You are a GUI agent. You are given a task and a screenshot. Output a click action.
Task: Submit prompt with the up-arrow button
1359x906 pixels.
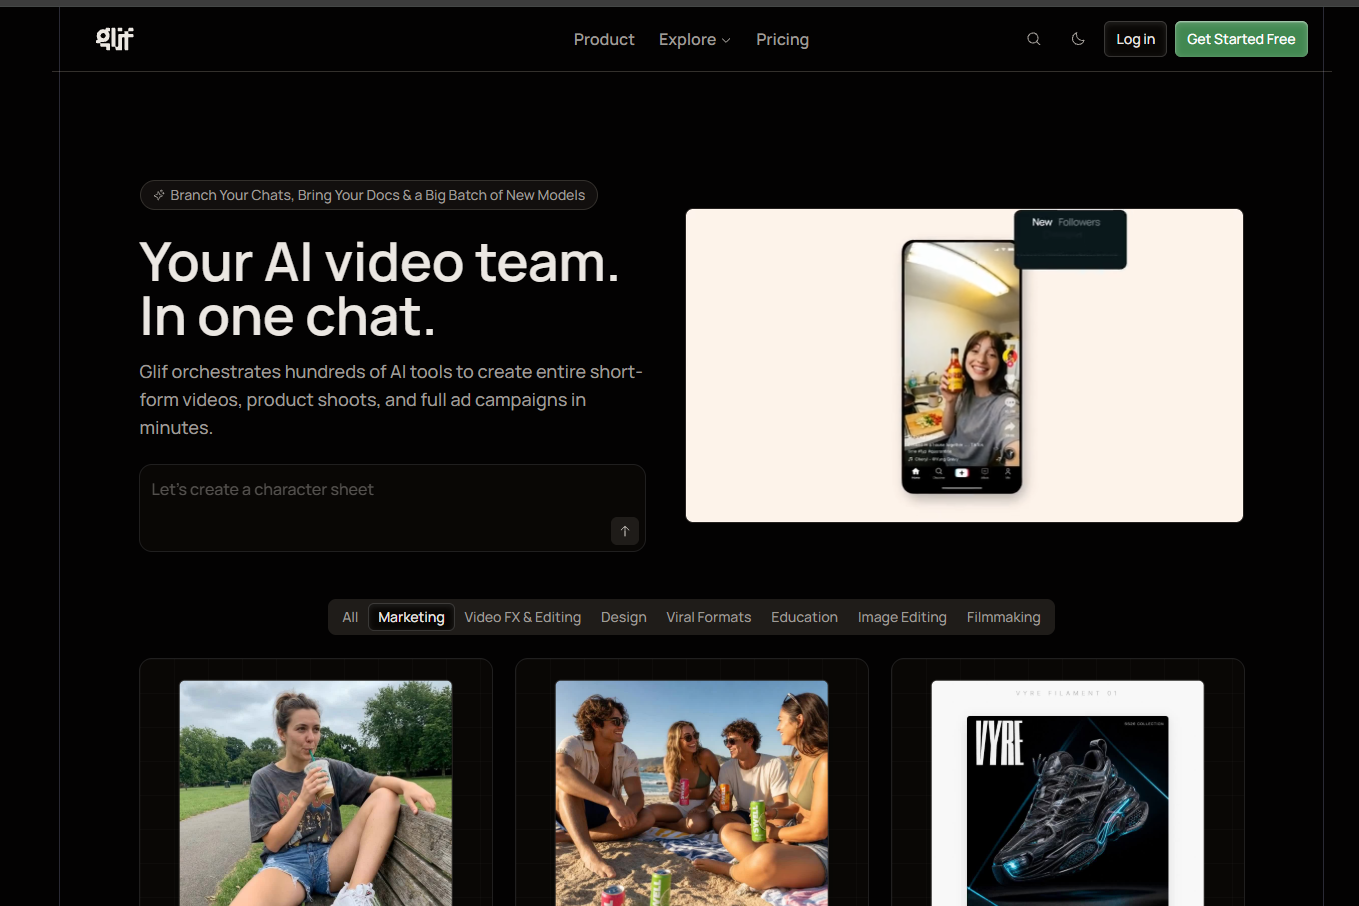(x=625, y=531)
